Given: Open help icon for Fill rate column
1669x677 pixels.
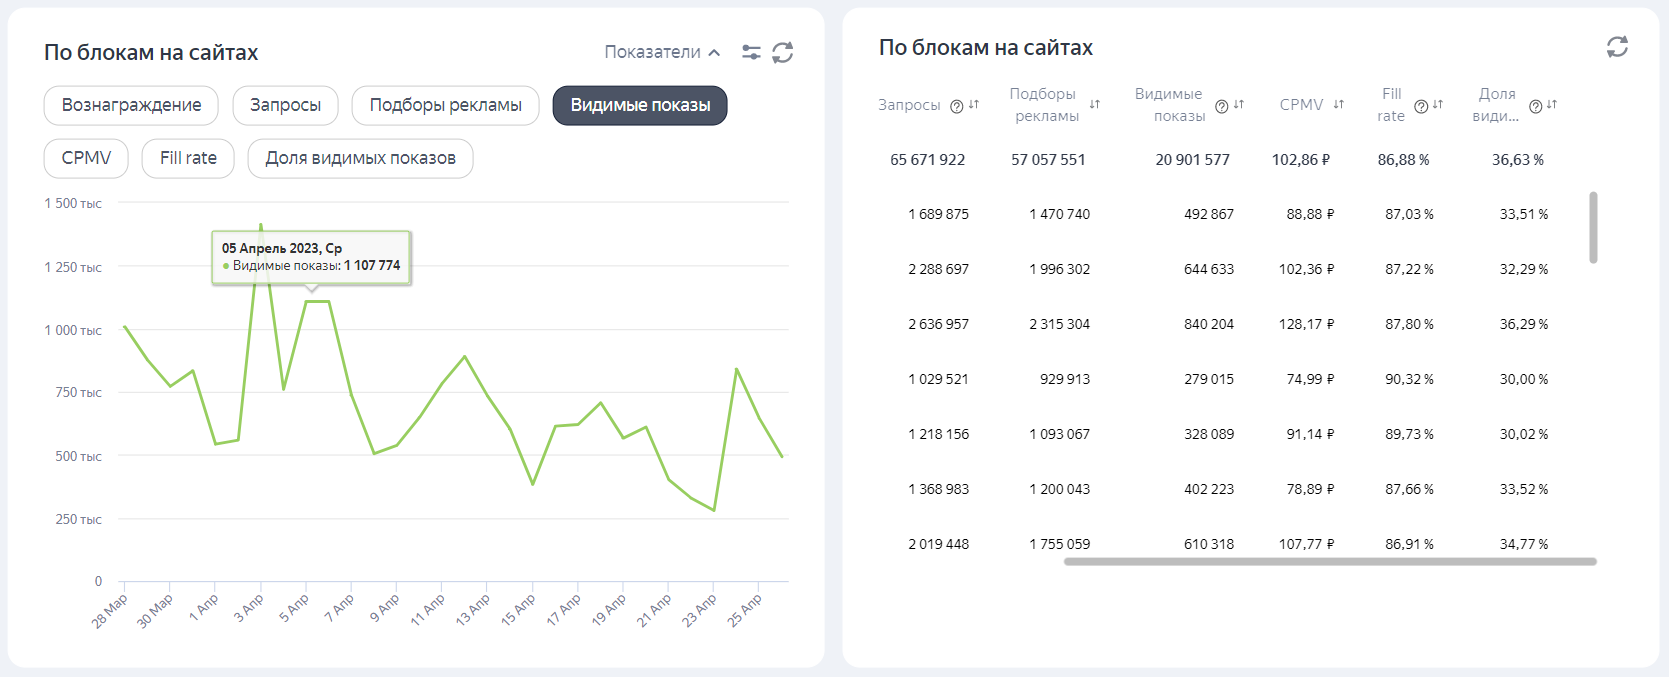Looking at the screenshot, I should [1420, 106].
